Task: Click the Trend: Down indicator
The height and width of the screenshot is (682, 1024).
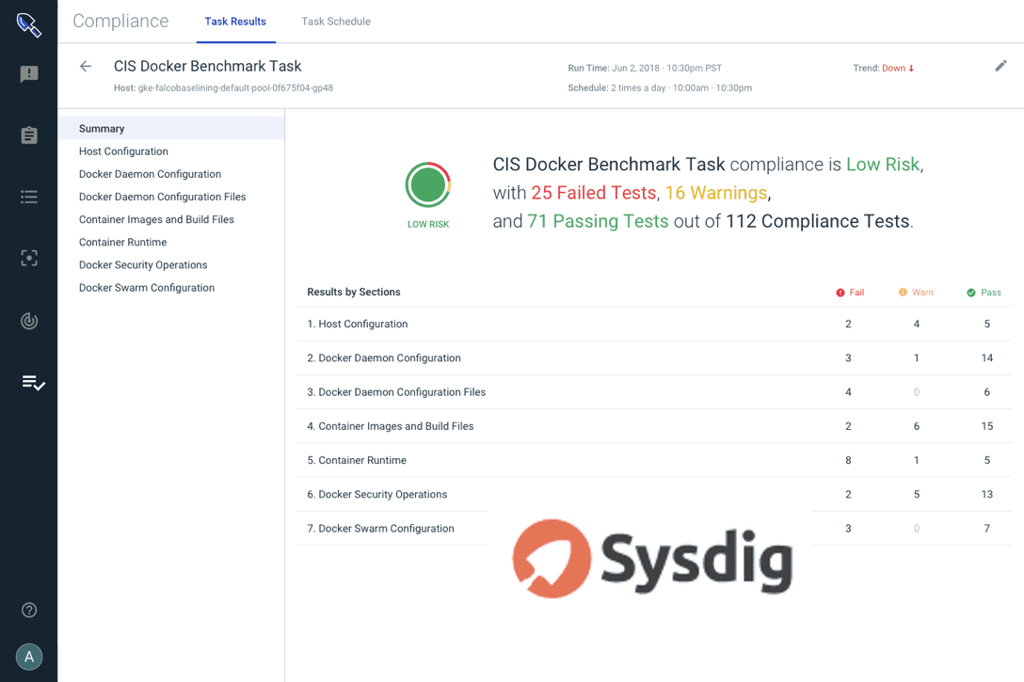Action: pyautogui.click(x=883, y=68)
